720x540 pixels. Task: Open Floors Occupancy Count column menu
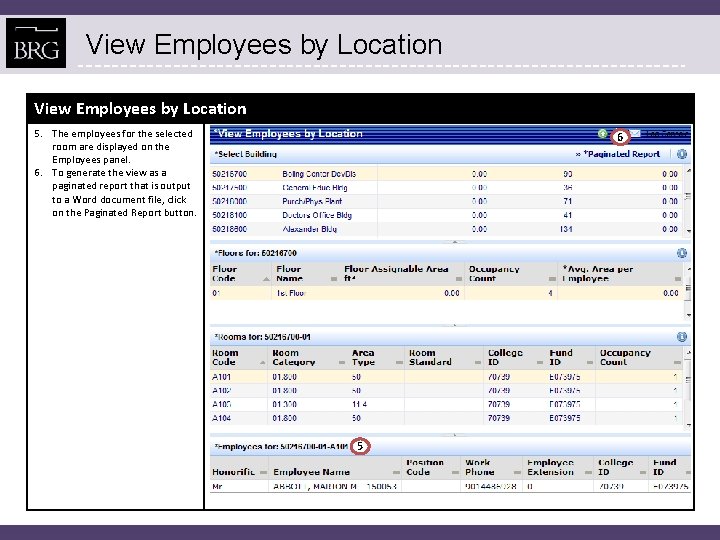[x=552, y=279]
